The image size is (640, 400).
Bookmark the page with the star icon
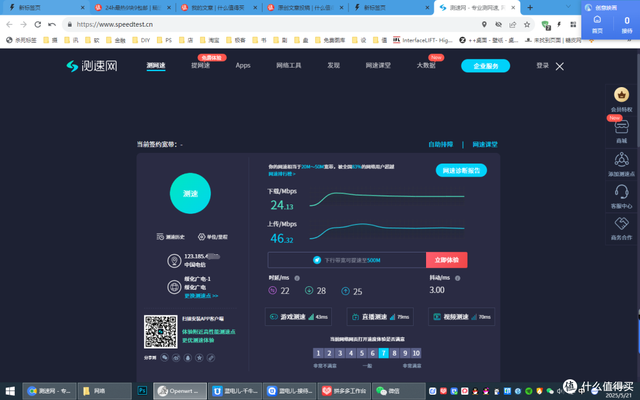[x=527, y=24]
